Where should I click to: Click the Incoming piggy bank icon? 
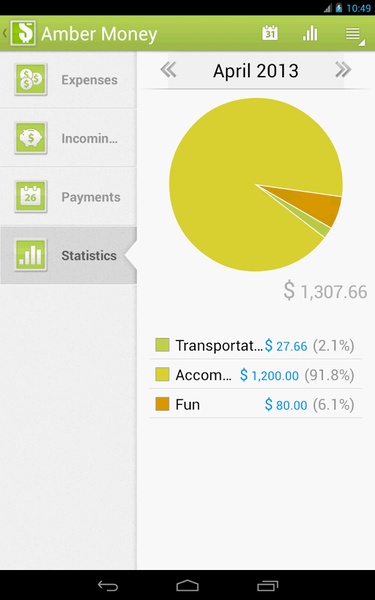(x=31, y=138)
